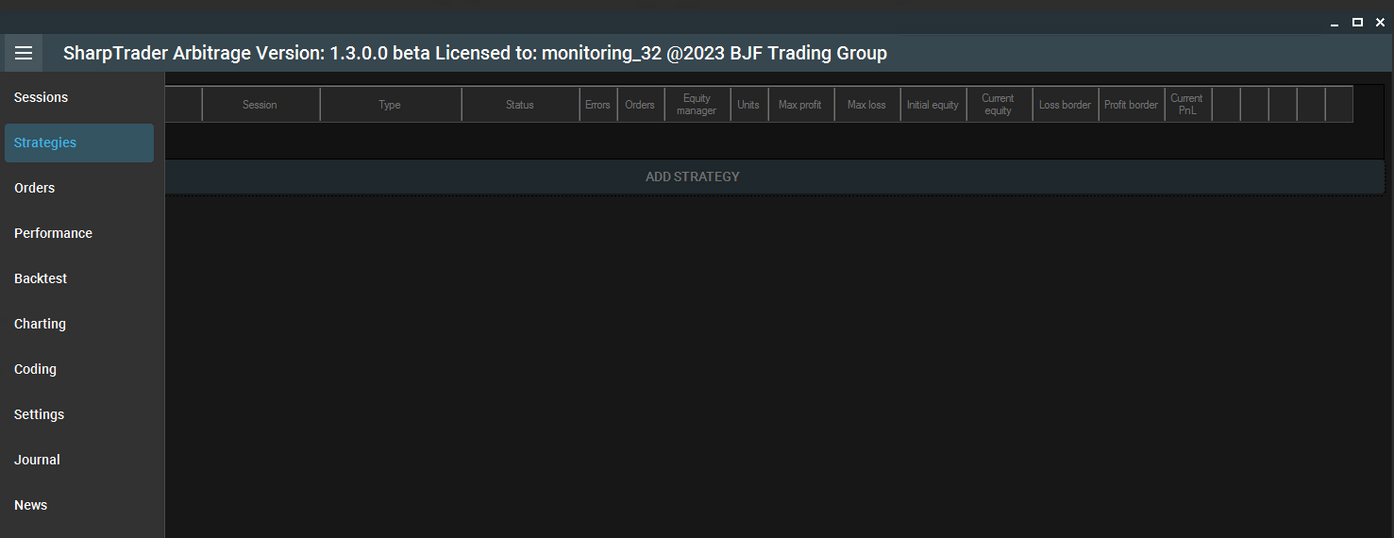Select Strategies in the sidebar
Viewport: 1394px width, 538px height.
[x=45, y=143]
